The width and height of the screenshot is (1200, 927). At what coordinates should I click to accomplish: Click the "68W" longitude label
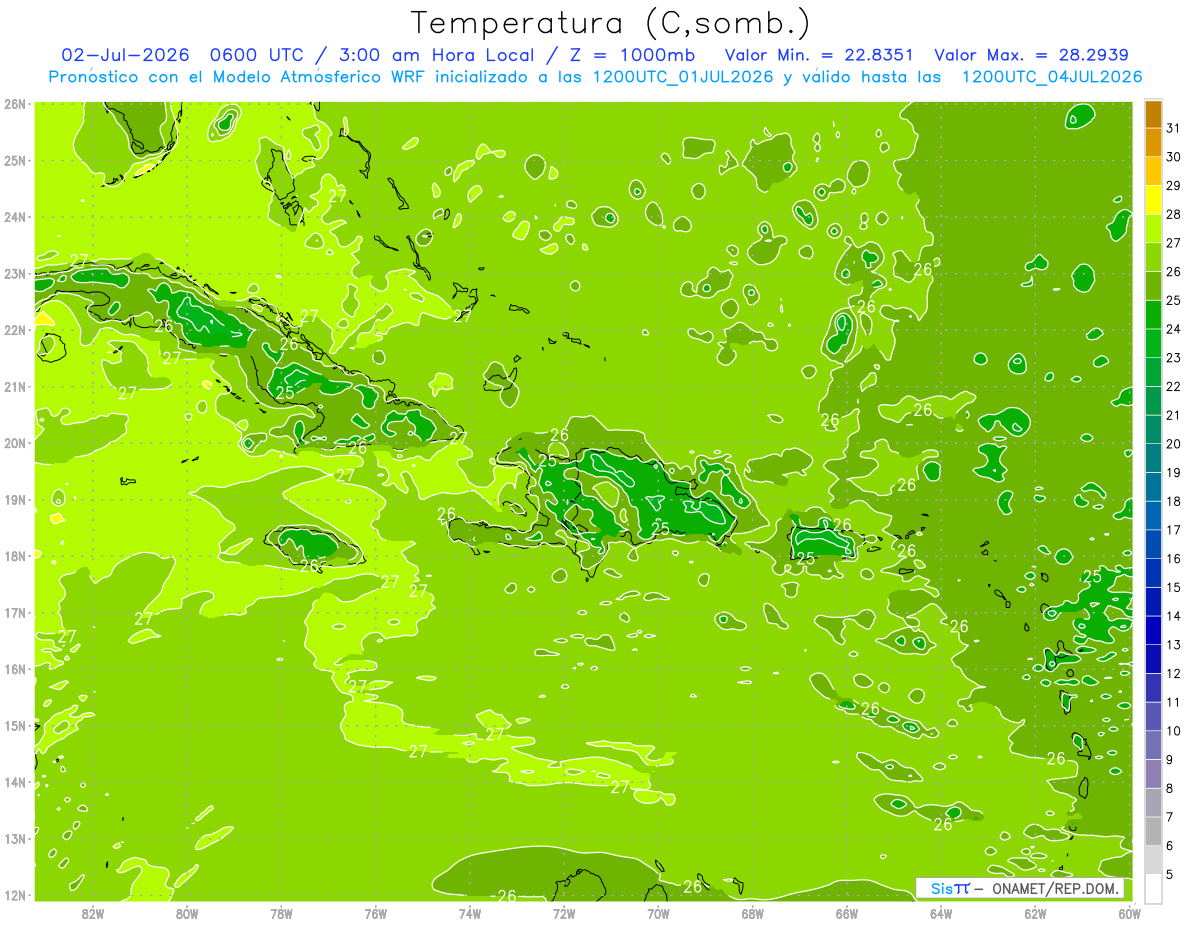pos(753,913)
